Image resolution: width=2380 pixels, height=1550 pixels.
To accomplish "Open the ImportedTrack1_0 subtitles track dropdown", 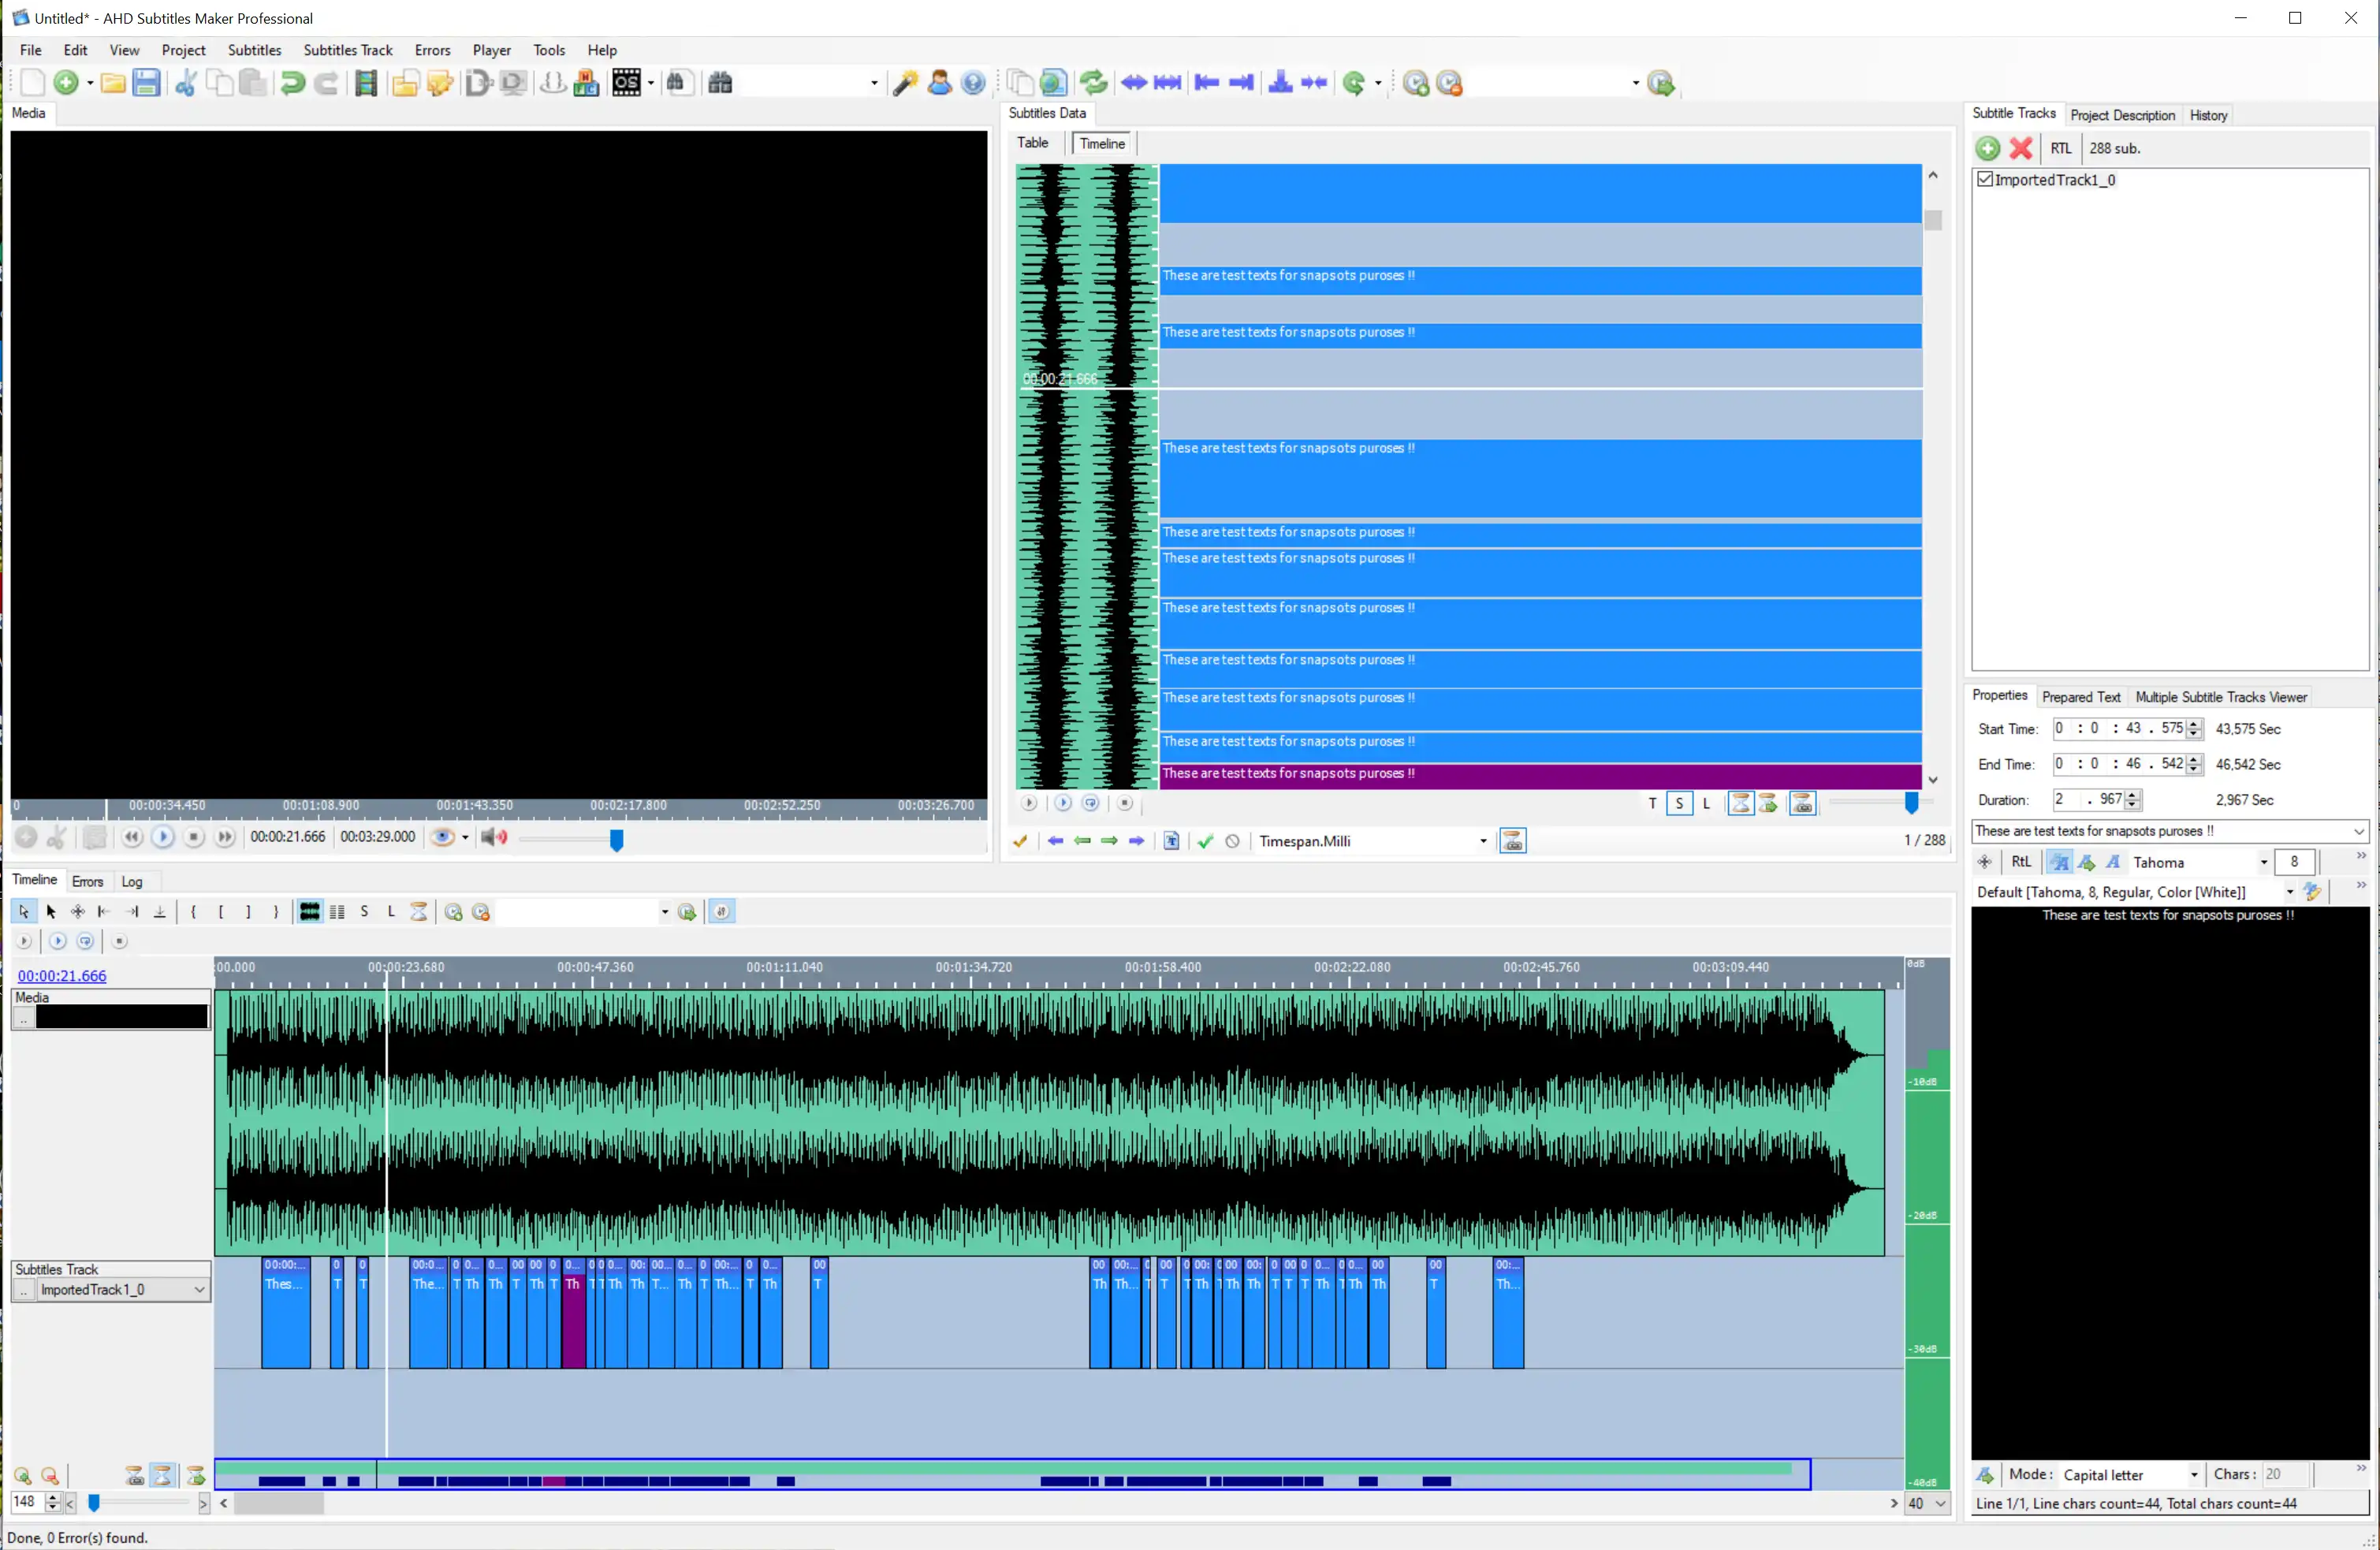I will pos(199,1290).
